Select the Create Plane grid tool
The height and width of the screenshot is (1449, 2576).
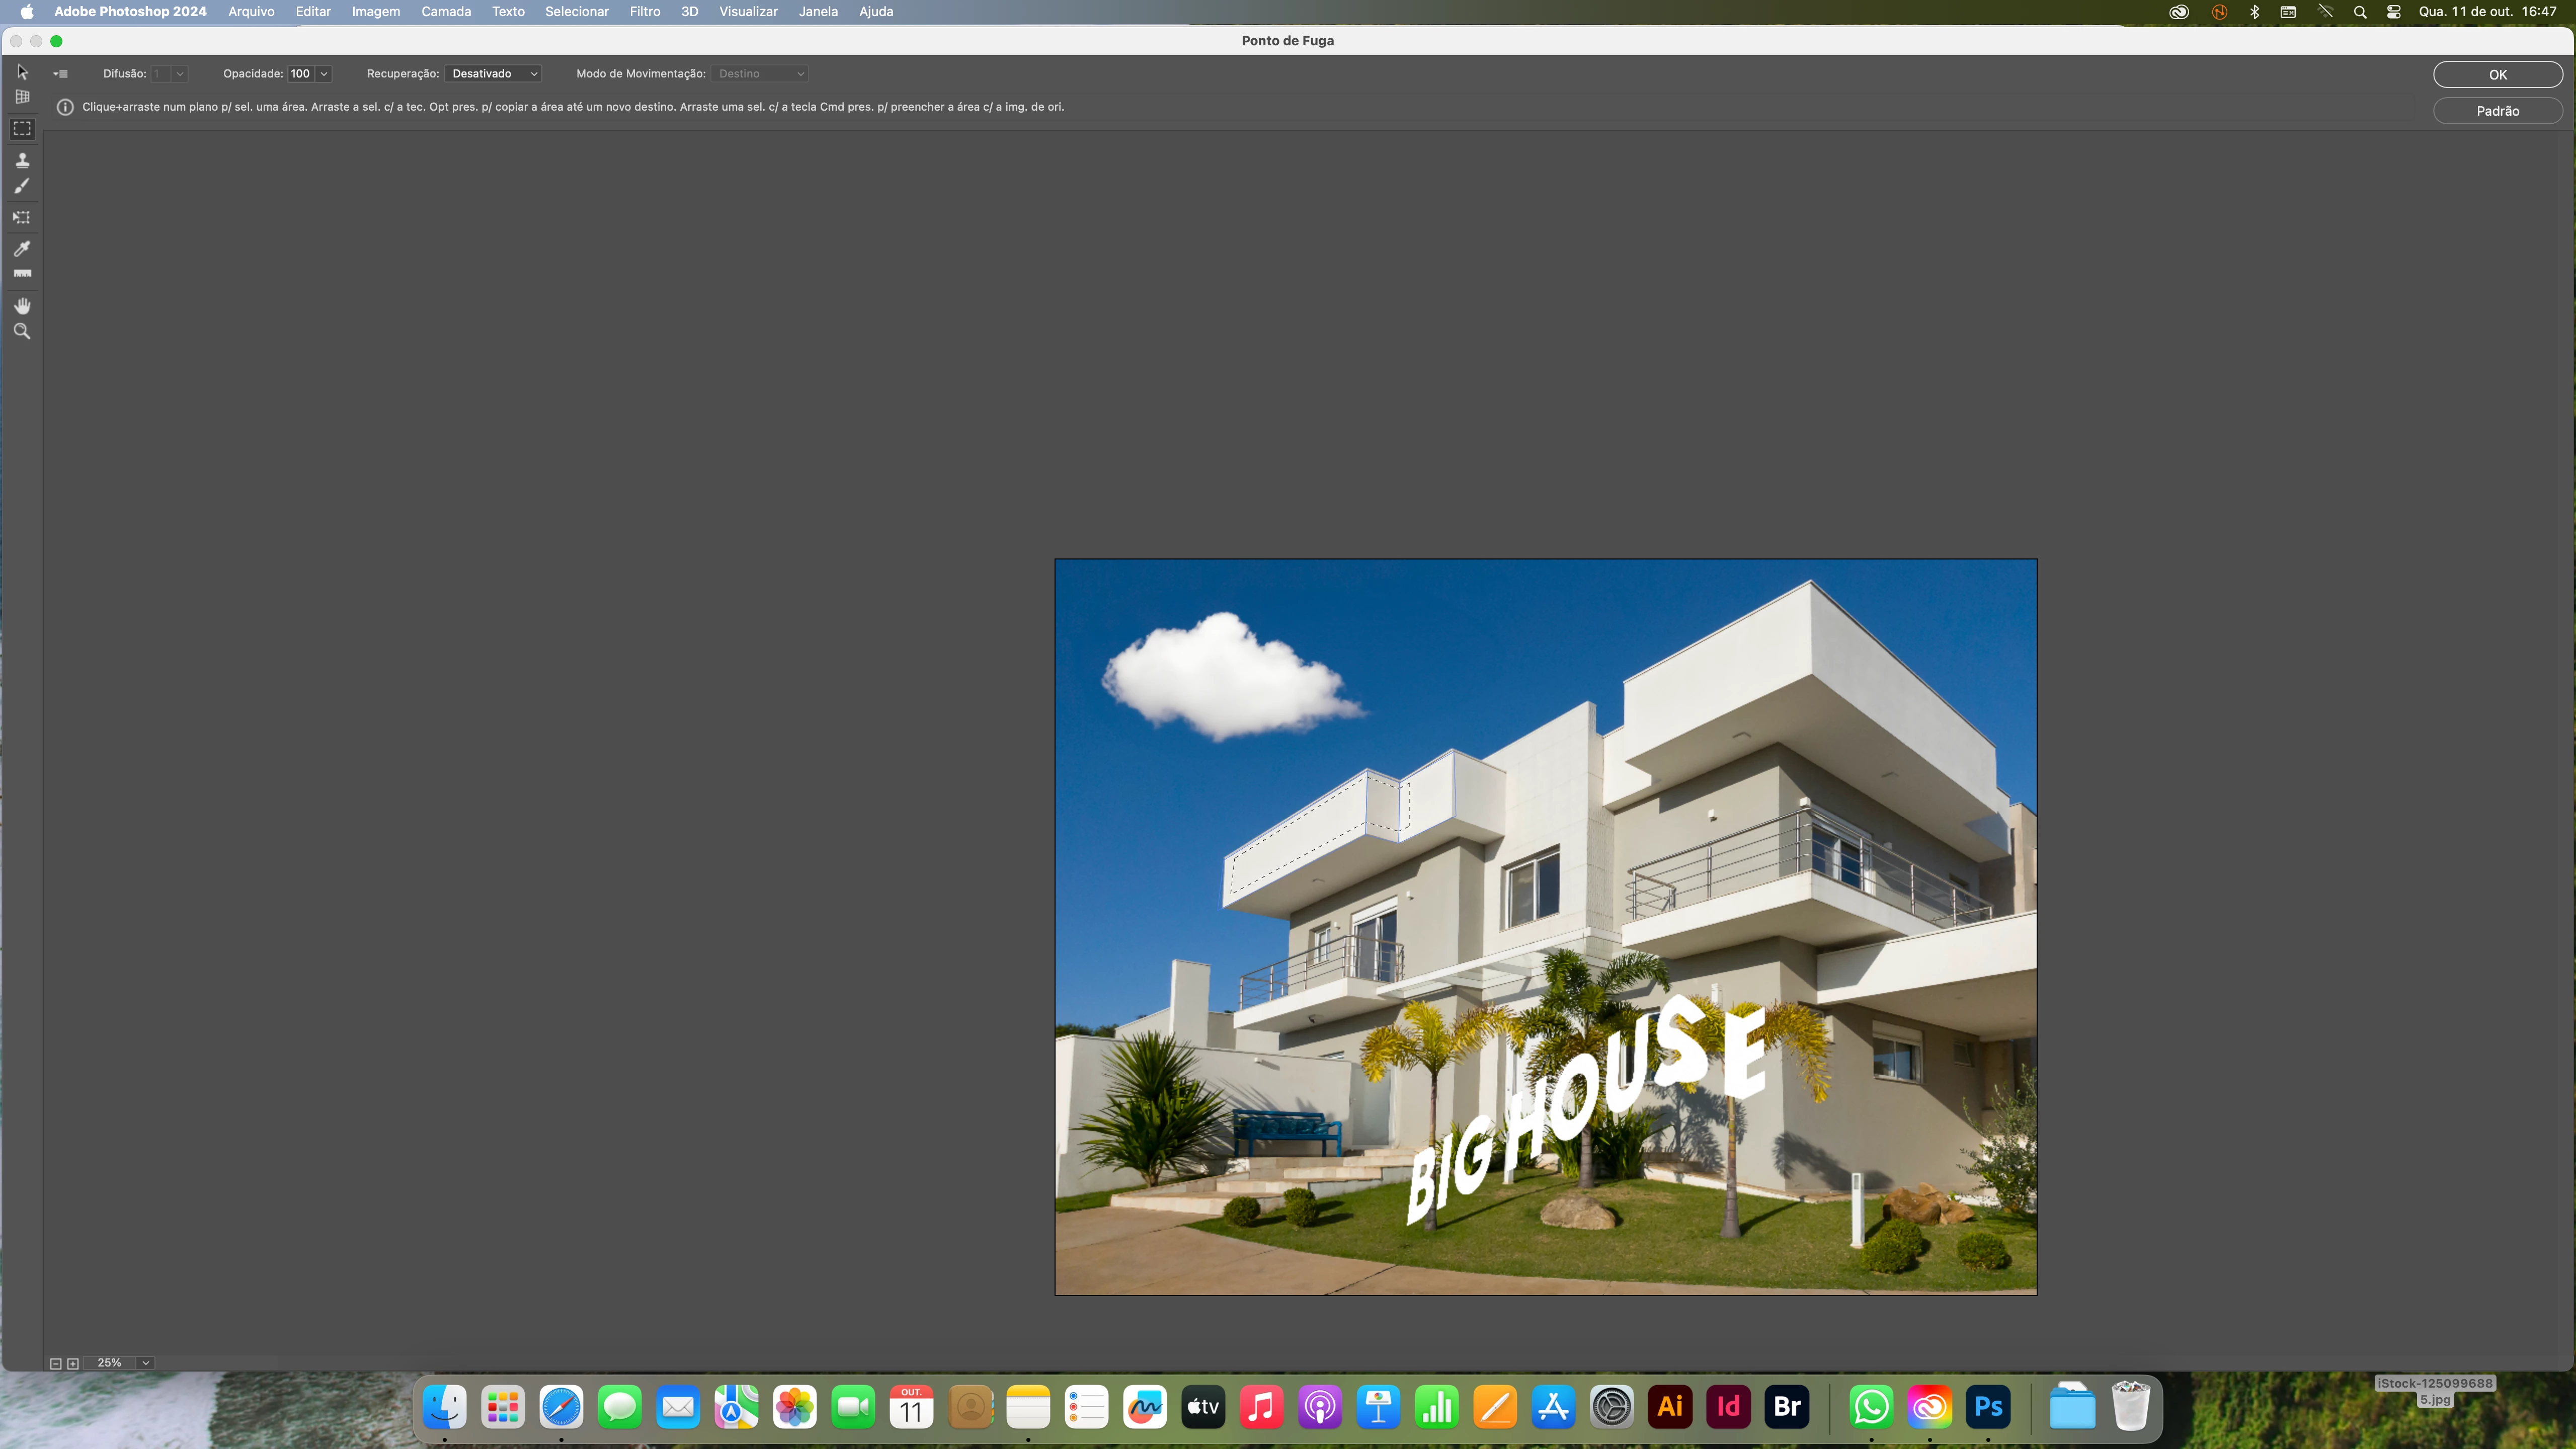(22, 97)
